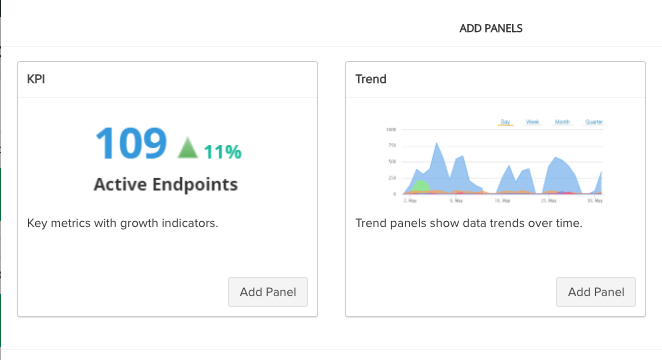This screenshot has width=662, height=360.
Task: Click the 11% growth indicator
Action: tap(222, 152)
